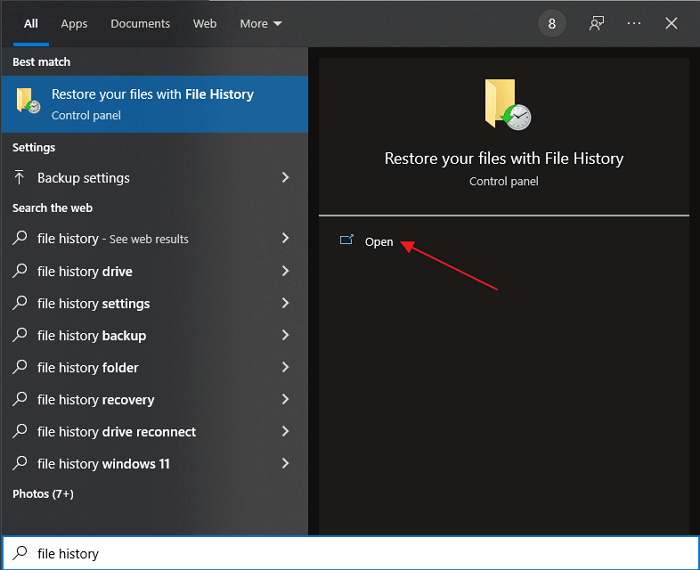Screen dimensions: 700x570
Task: Click the Backup settings upload icon
Action: click(x=19, y=178)
